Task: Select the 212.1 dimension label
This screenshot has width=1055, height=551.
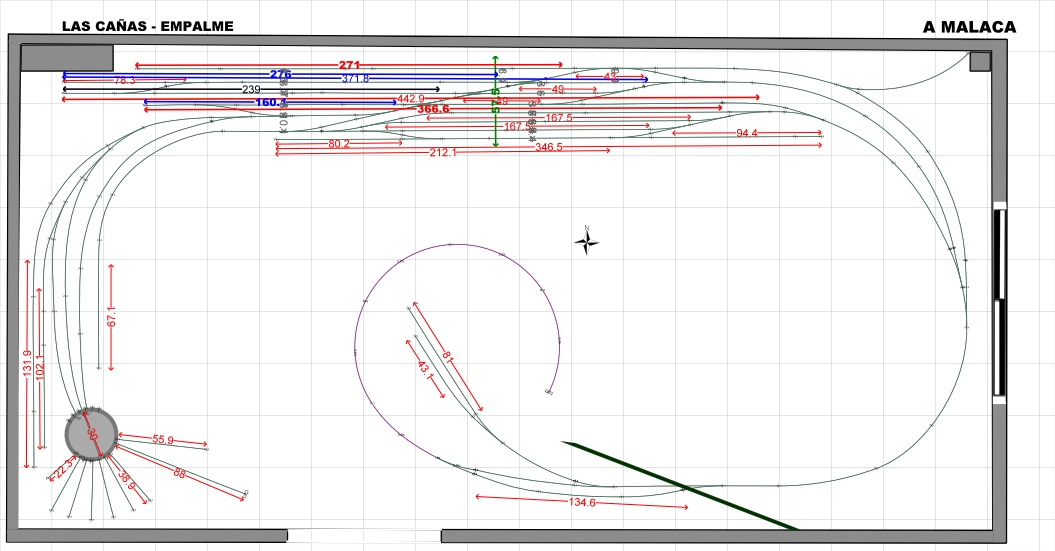Action: [x=443, y=153]
